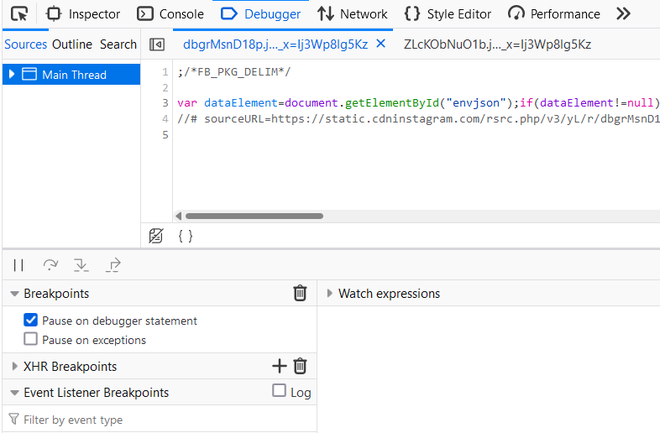Delete all XHR breakpoints trash icon

tap(300, 366)
